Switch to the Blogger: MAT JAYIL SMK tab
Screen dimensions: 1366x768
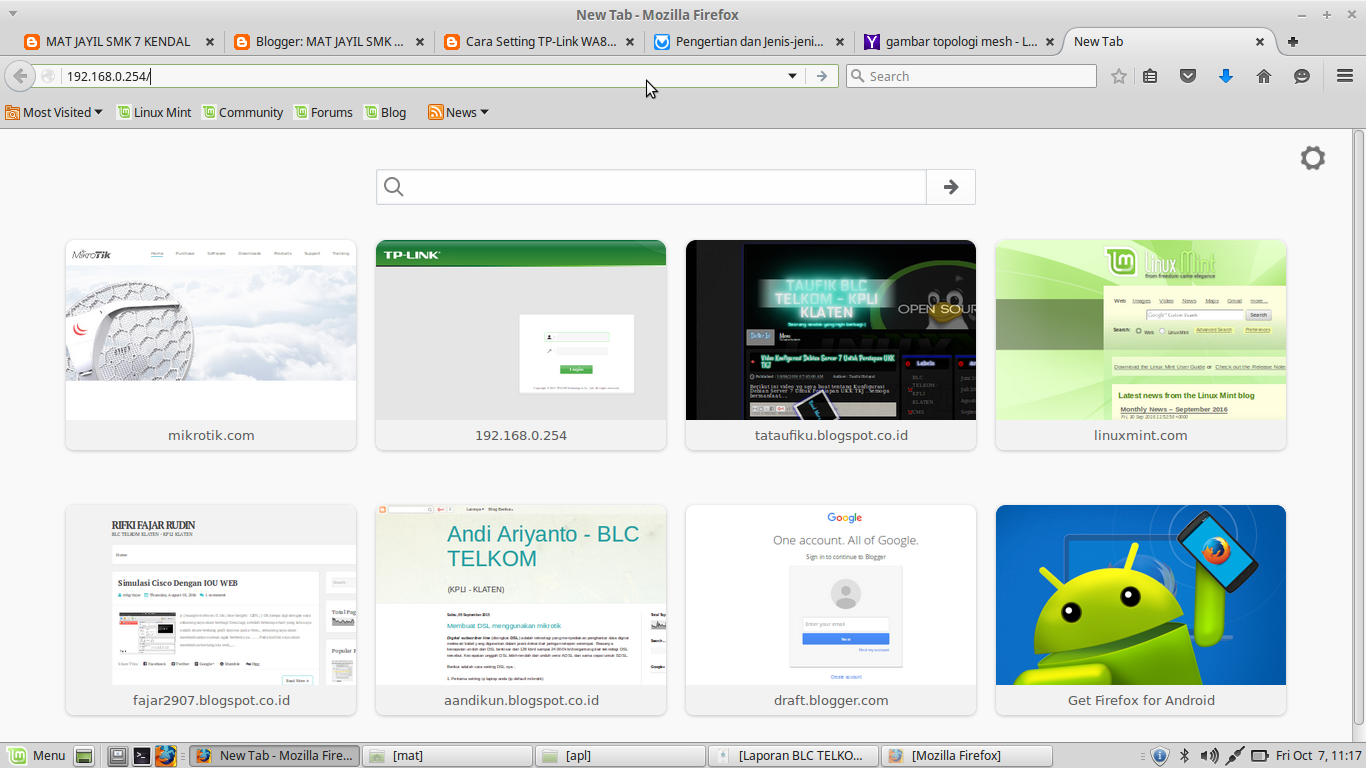point(329,42)
